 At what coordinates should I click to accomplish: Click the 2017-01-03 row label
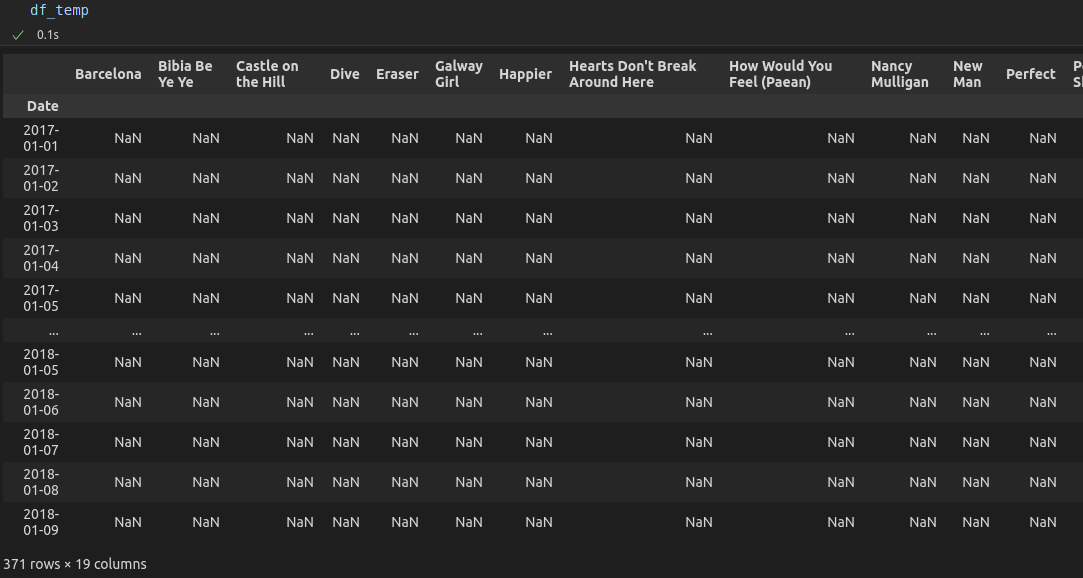41,218
